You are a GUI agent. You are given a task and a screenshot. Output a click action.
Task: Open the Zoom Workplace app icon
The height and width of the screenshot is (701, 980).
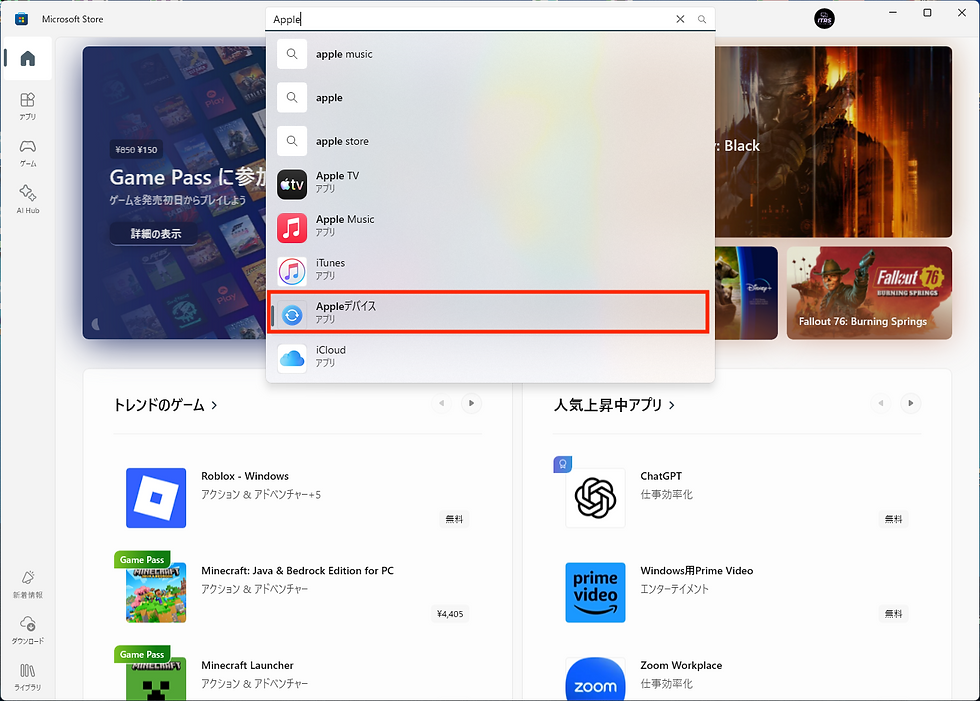(595, 679)
